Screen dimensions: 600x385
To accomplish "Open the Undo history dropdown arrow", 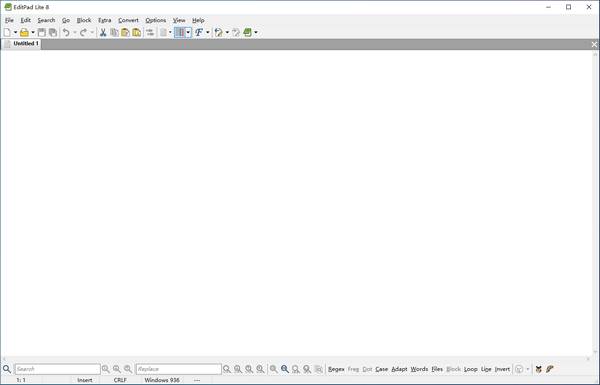I will 75,33.
